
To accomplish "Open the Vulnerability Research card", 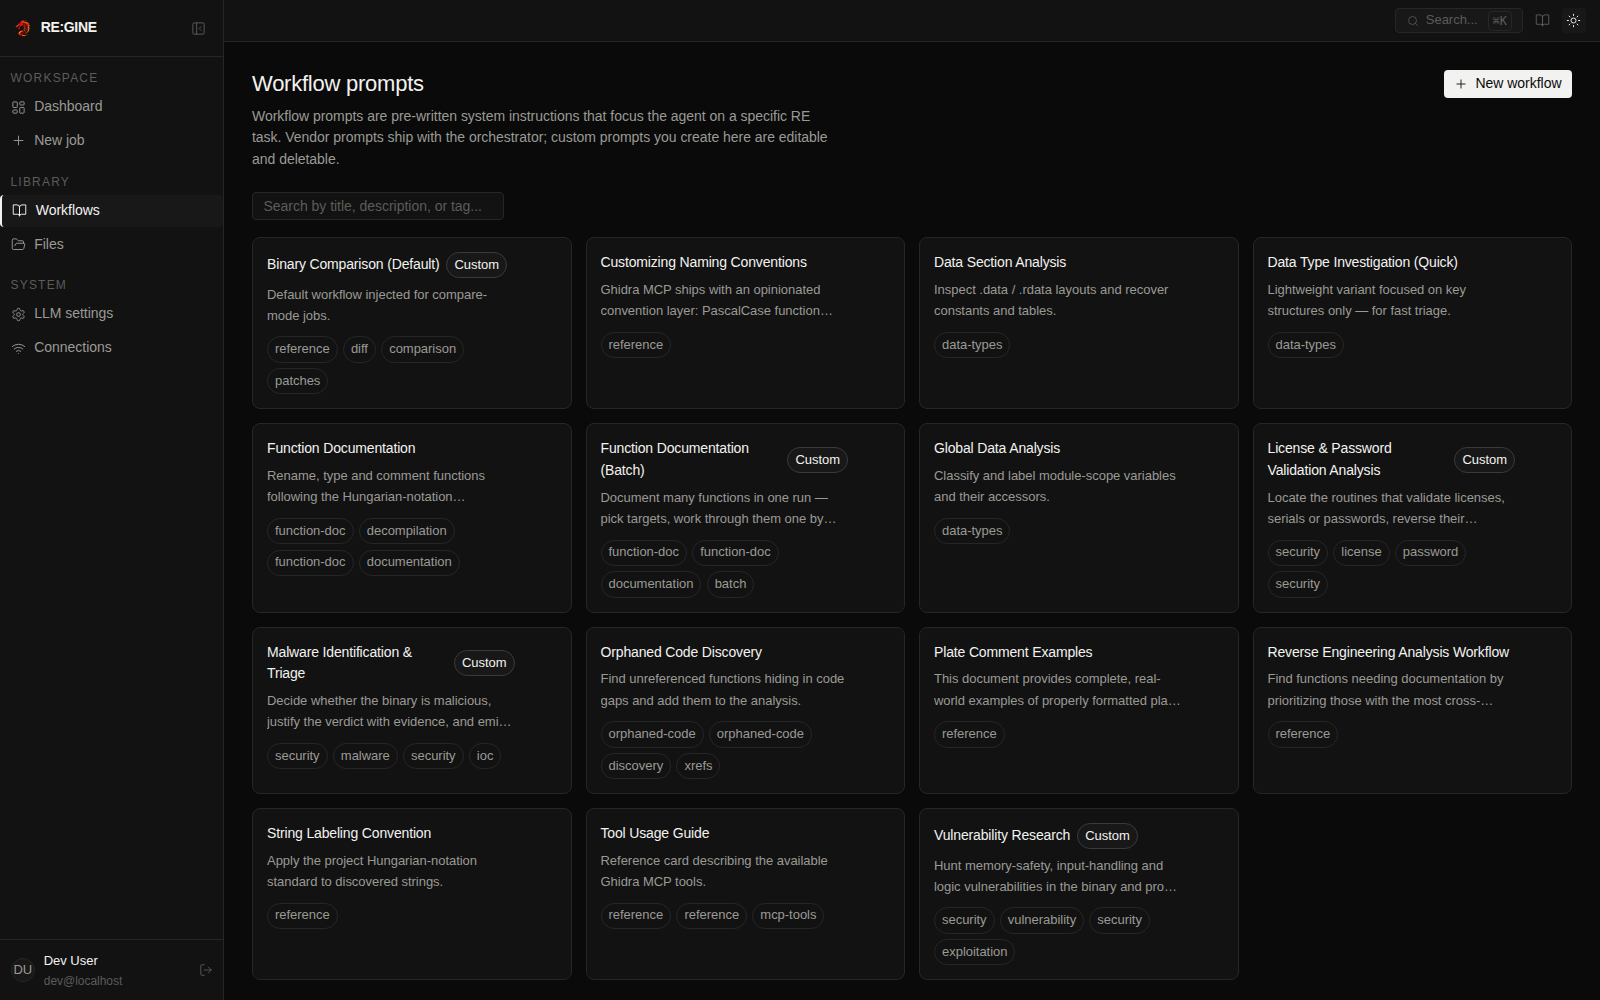I will coord(1078,894).
